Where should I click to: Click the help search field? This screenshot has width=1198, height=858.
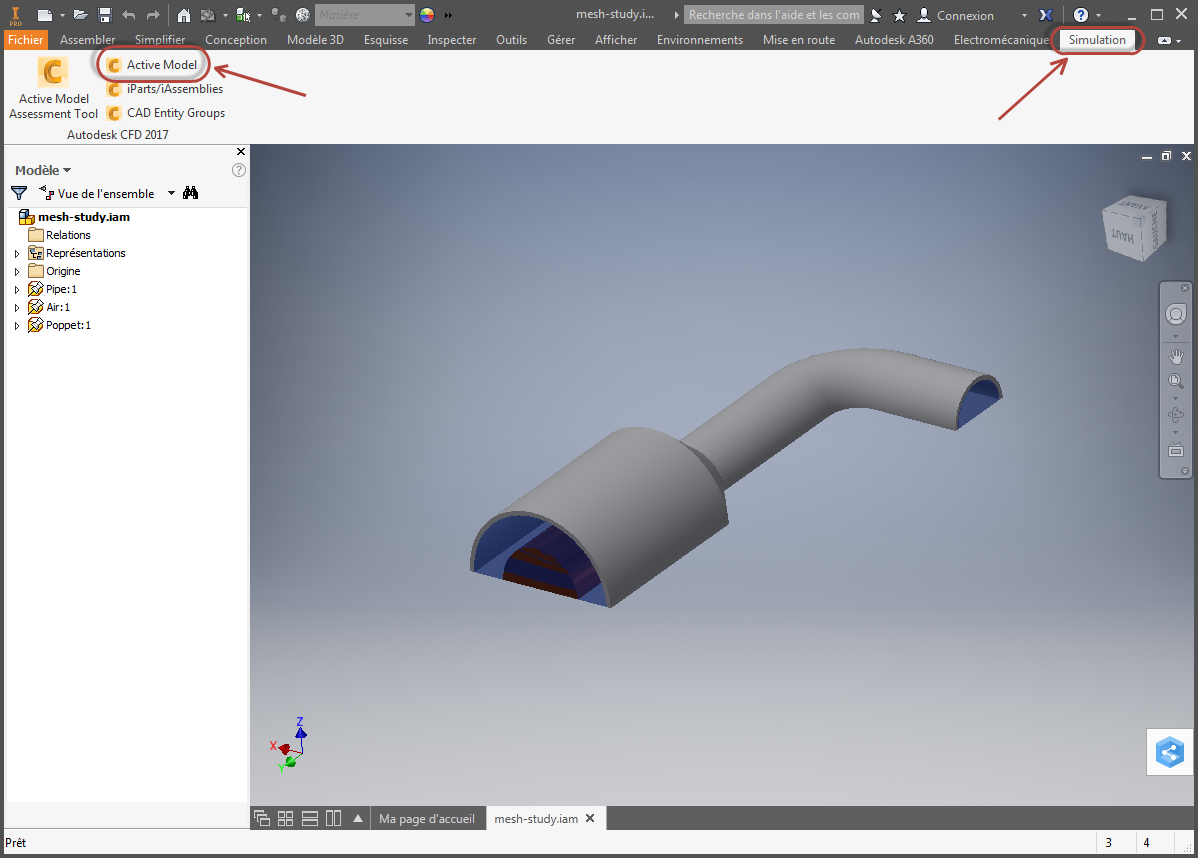[774, 15]
